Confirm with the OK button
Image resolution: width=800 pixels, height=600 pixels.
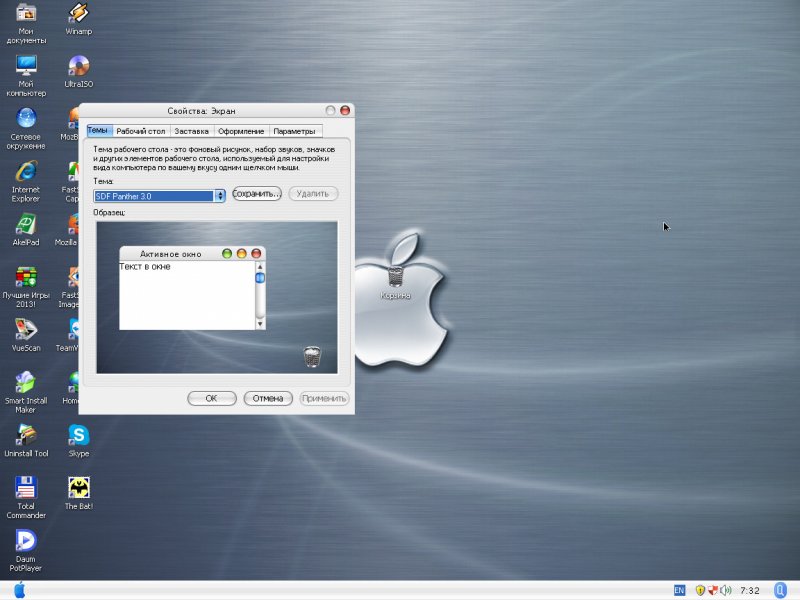click(212, 398)
